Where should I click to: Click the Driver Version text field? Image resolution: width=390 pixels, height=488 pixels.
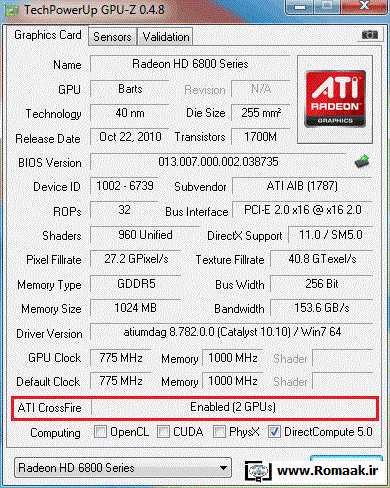tap(232, 332)
